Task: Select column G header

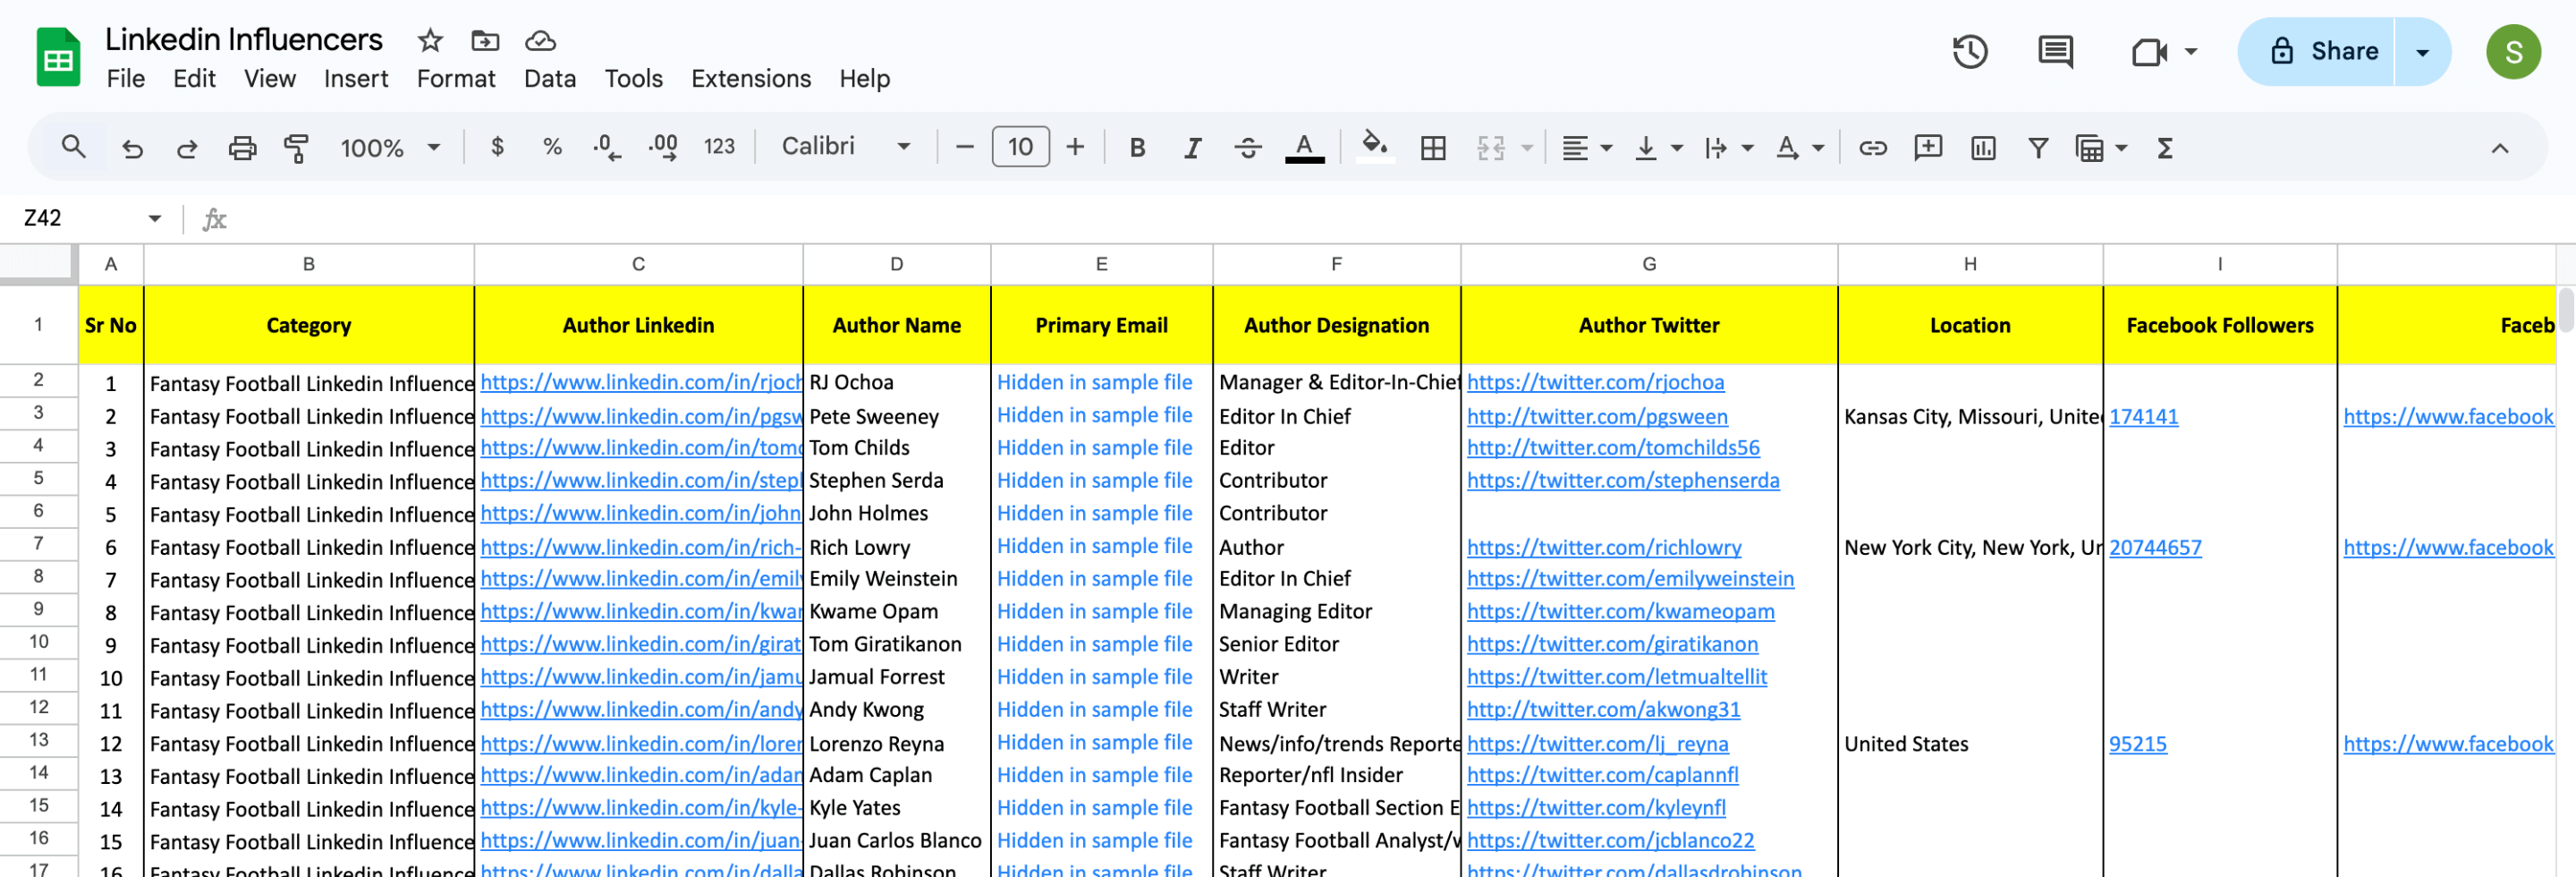Action: point(1649,264)
